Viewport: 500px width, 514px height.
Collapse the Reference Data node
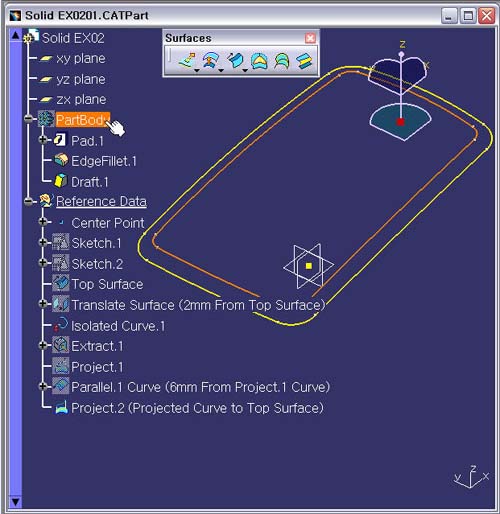pos(29,201)
